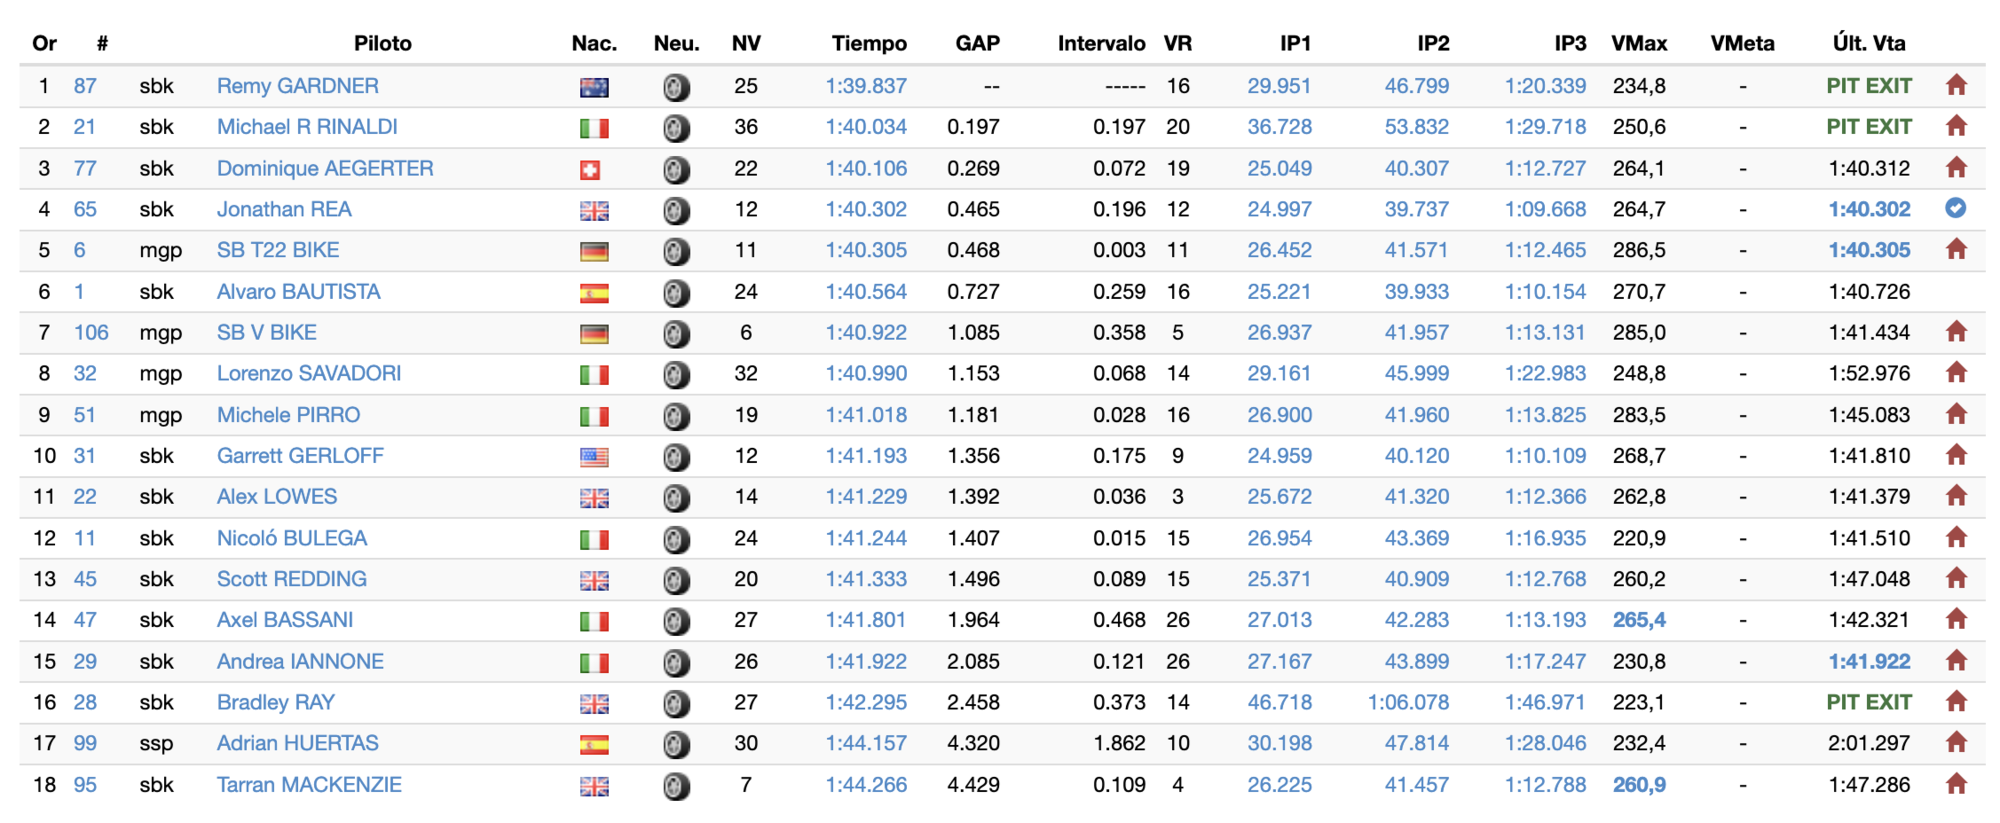
Task: Click the Últ. Vta column header
Action: [1869, 43]
